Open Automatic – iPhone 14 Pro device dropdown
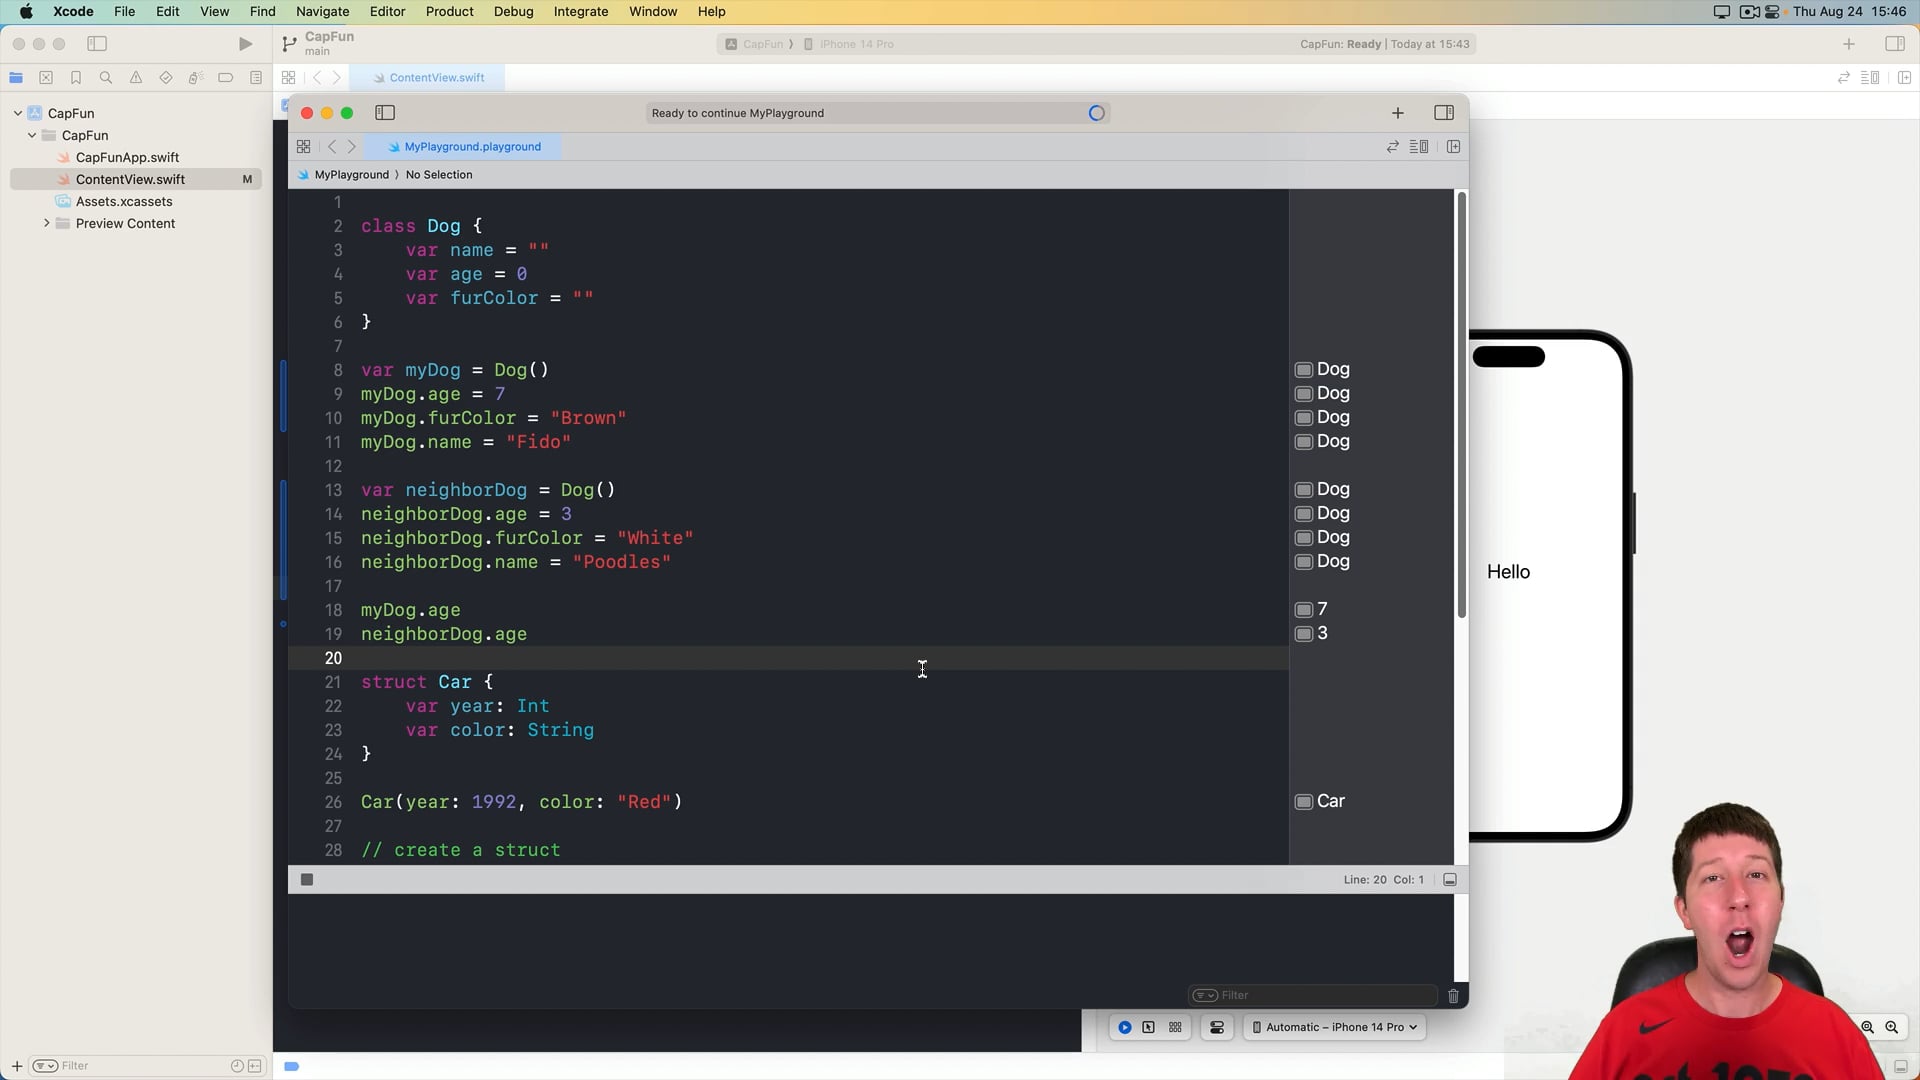The height and width of the screenshot is (1080, 1920). (x=1335, y=1028)
